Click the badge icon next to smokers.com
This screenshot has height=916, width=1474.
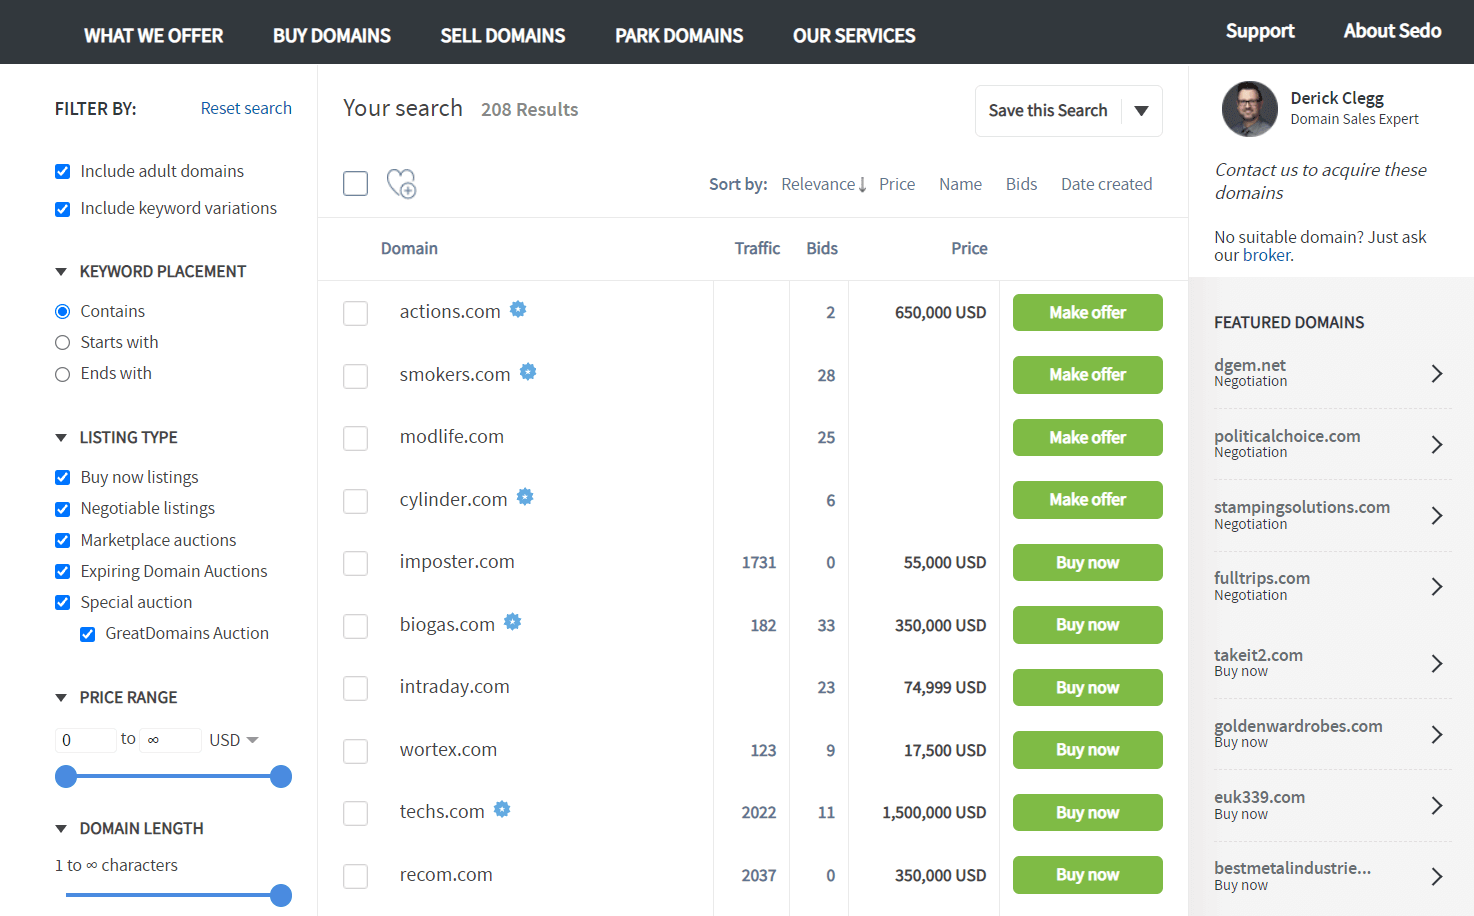coord(528,371)
